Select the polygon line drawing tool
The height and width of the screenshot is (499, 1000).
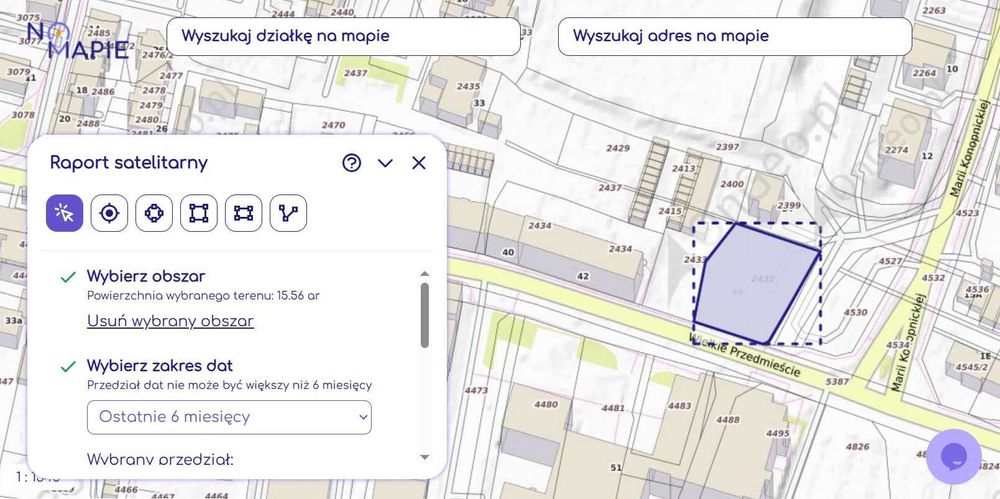(288, 213)
